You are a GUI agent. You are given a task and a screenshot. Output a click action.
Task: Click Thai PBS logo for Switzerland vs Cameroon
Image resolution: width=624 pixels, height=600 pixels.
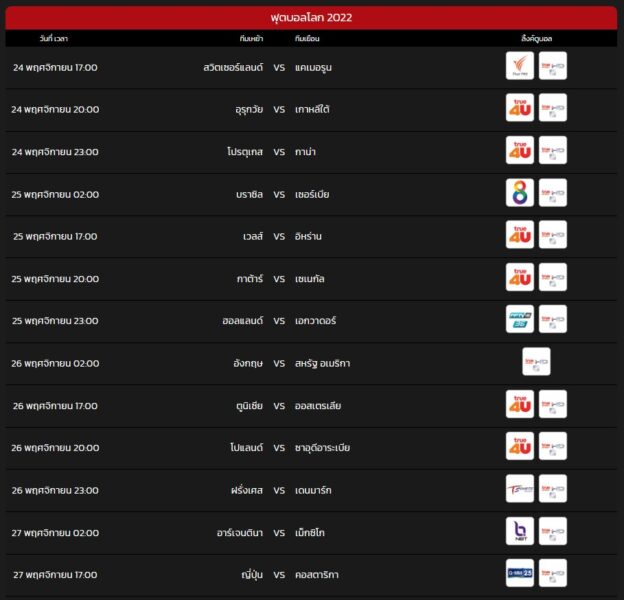click(520, 66)
